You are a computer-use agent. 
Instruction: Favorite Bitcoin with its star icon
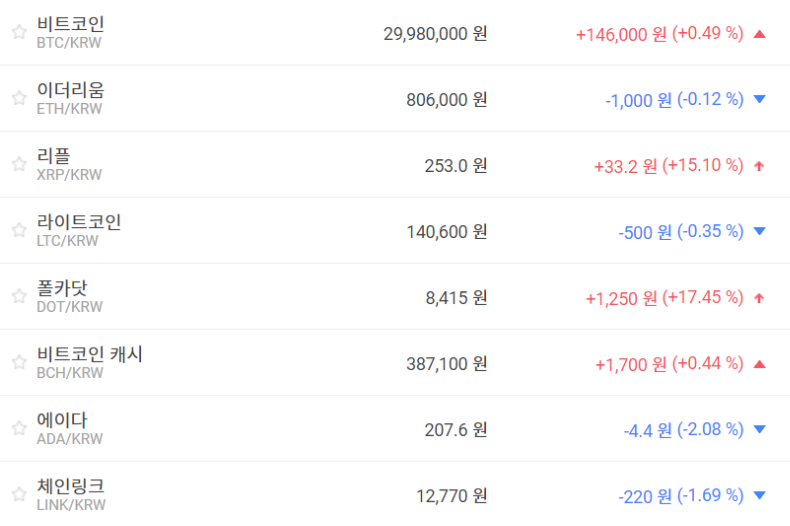(x=19, y=32)
